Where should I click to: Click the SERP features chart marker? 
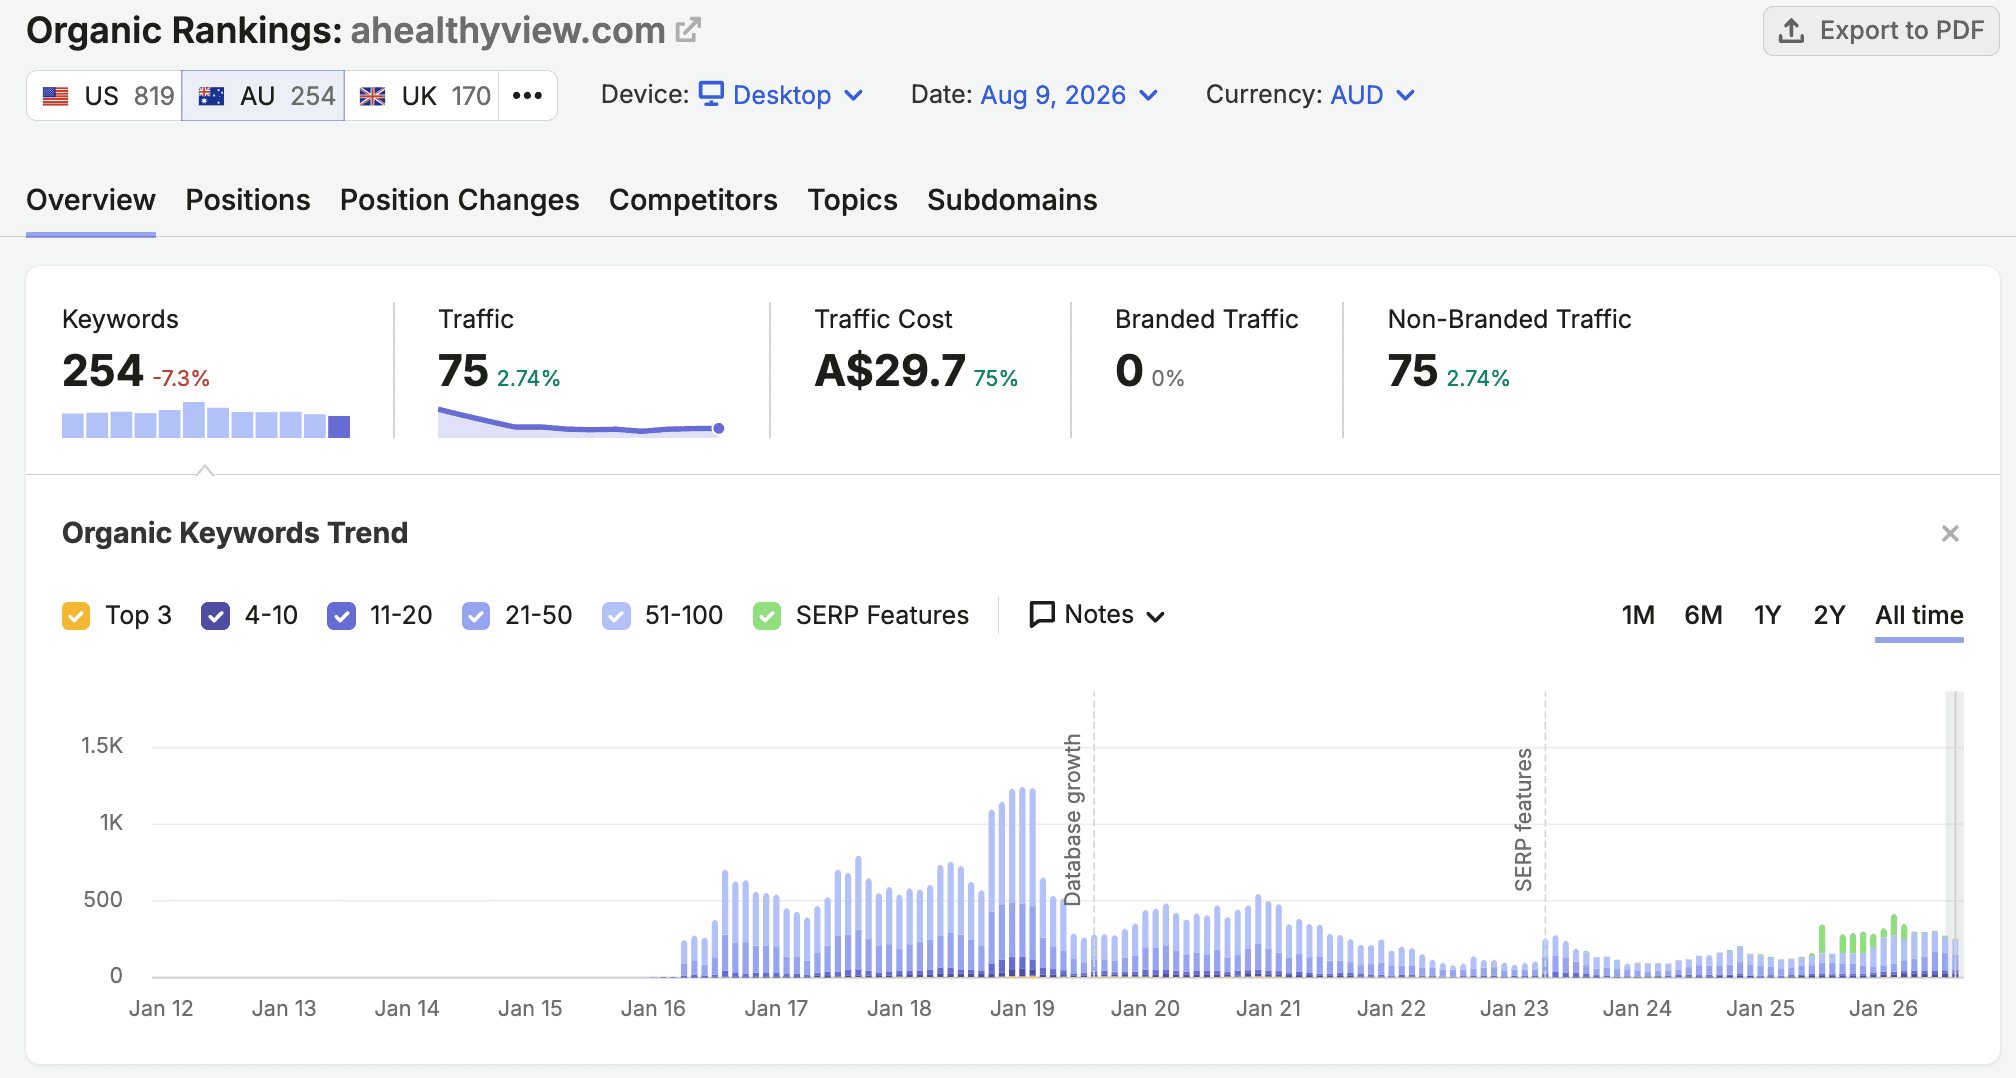coord(1523,820)
